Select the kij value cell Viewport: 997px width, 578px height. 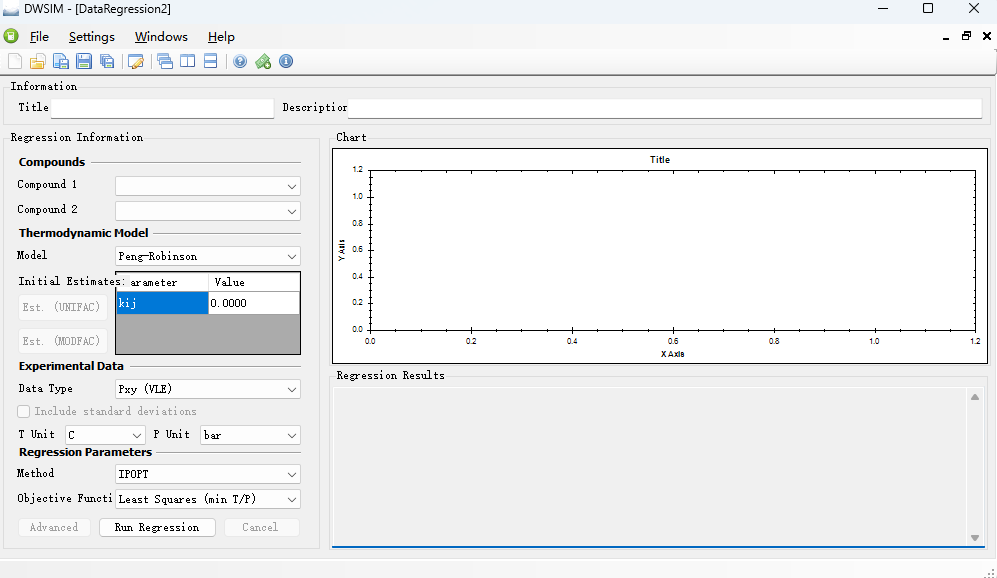253,303
